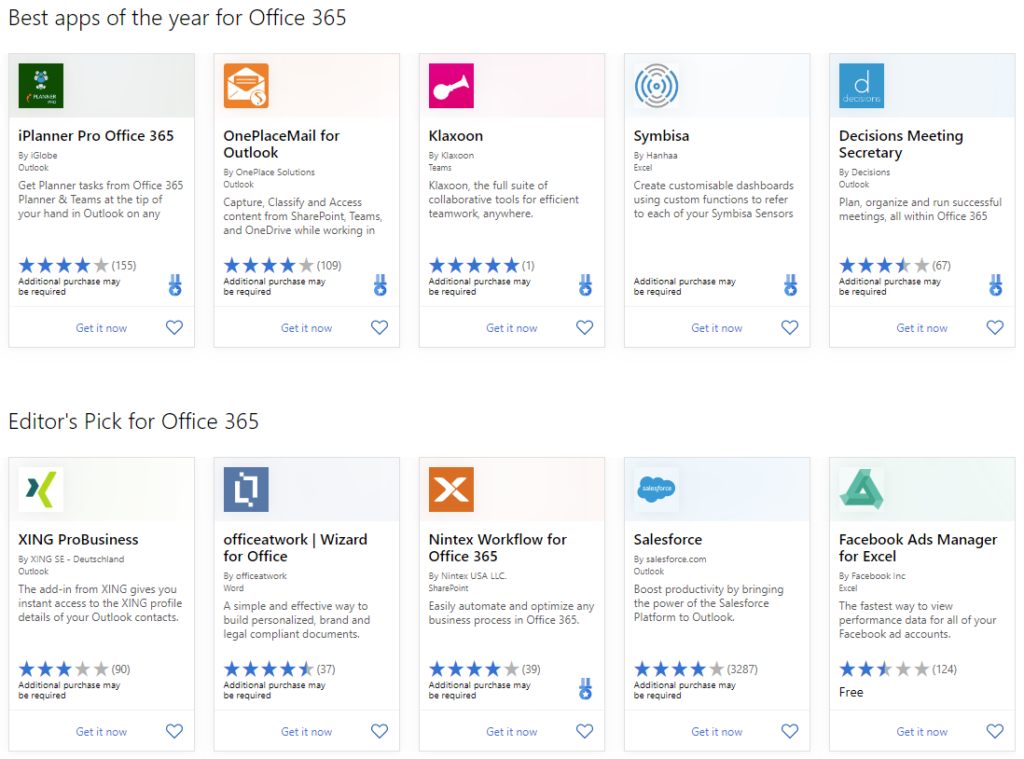This screenshot has height=759, width=1024.
Task: Add Klaxoon to favorites via heart
Action: tap(584, 327)
